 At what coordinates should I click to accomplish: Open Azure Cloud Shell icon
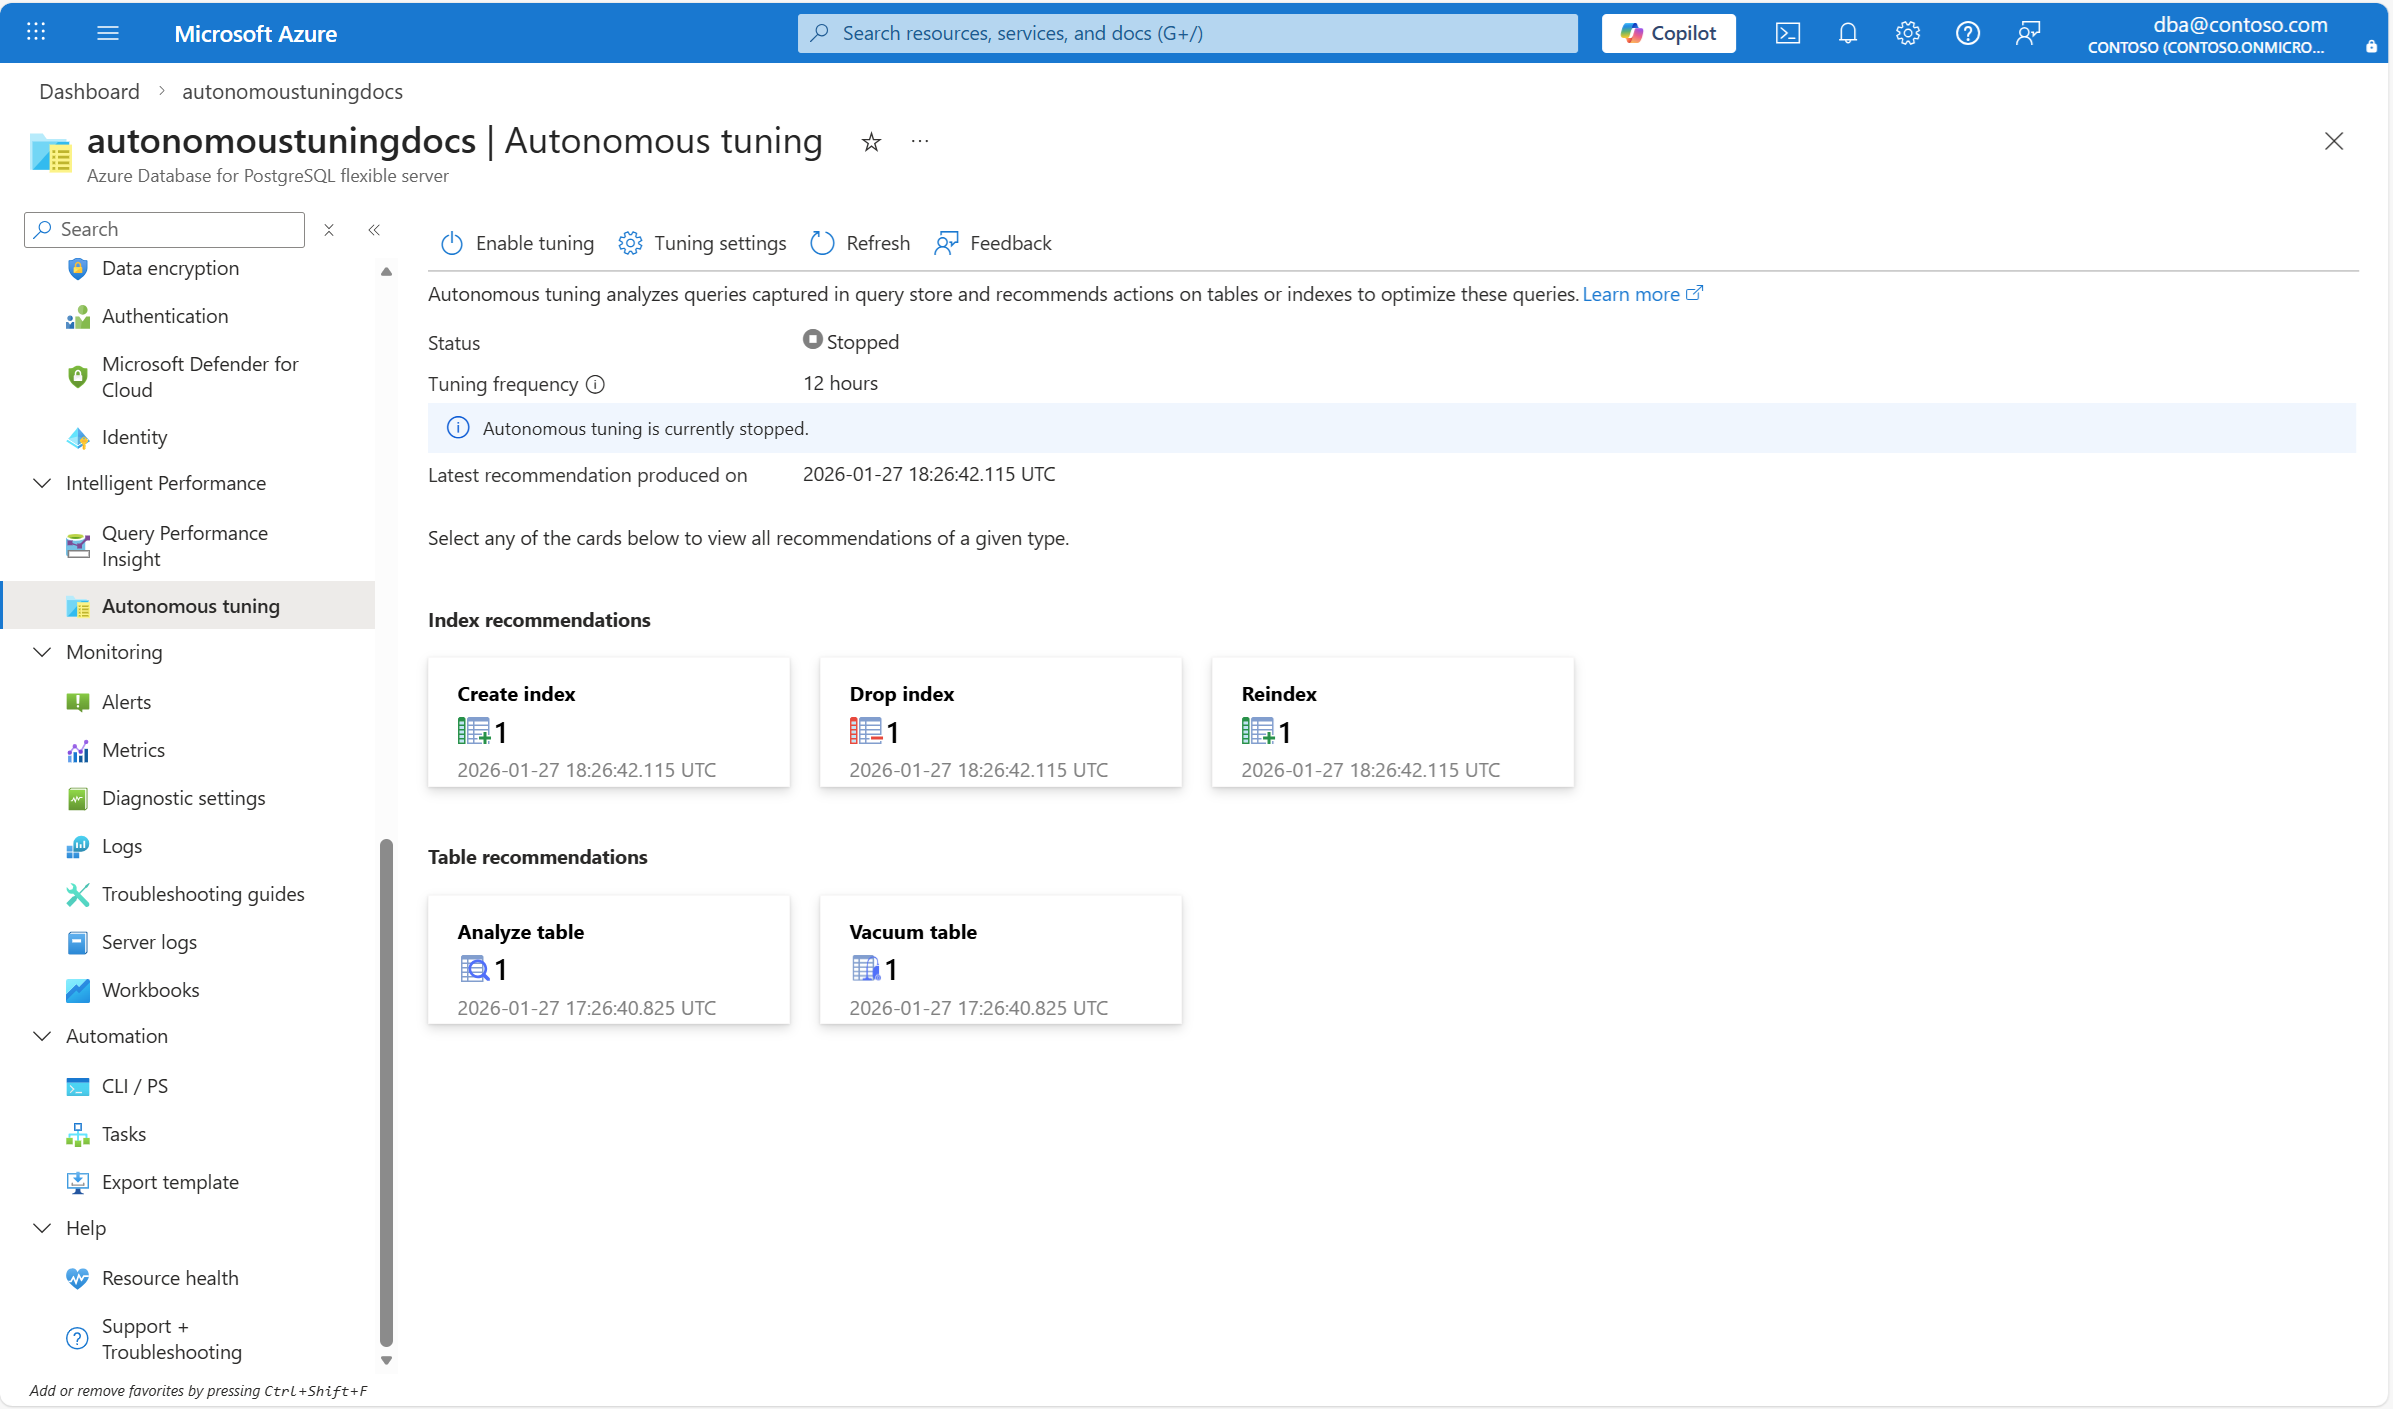tap(1787, 33)
